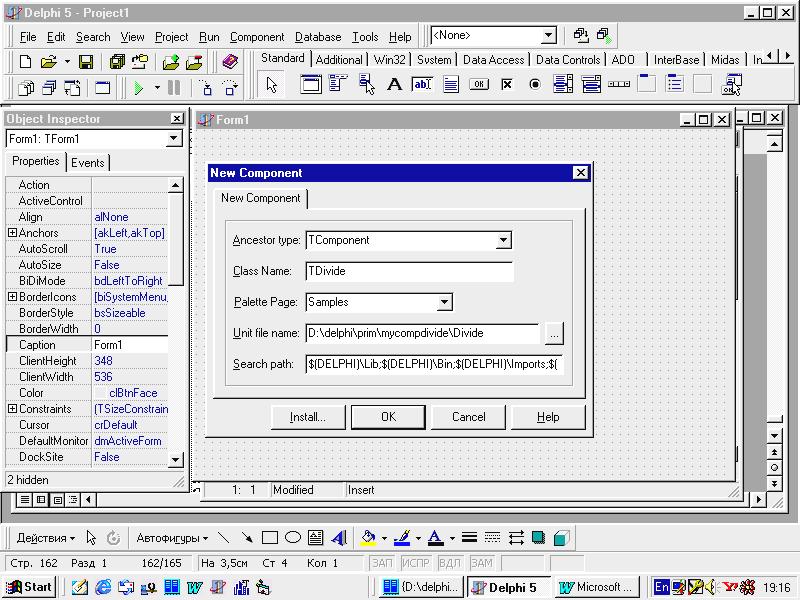The width and height of the screenshot is (800, 600).
Task: Switch to the Additional palette tab
Action: (x=339, y=60)
